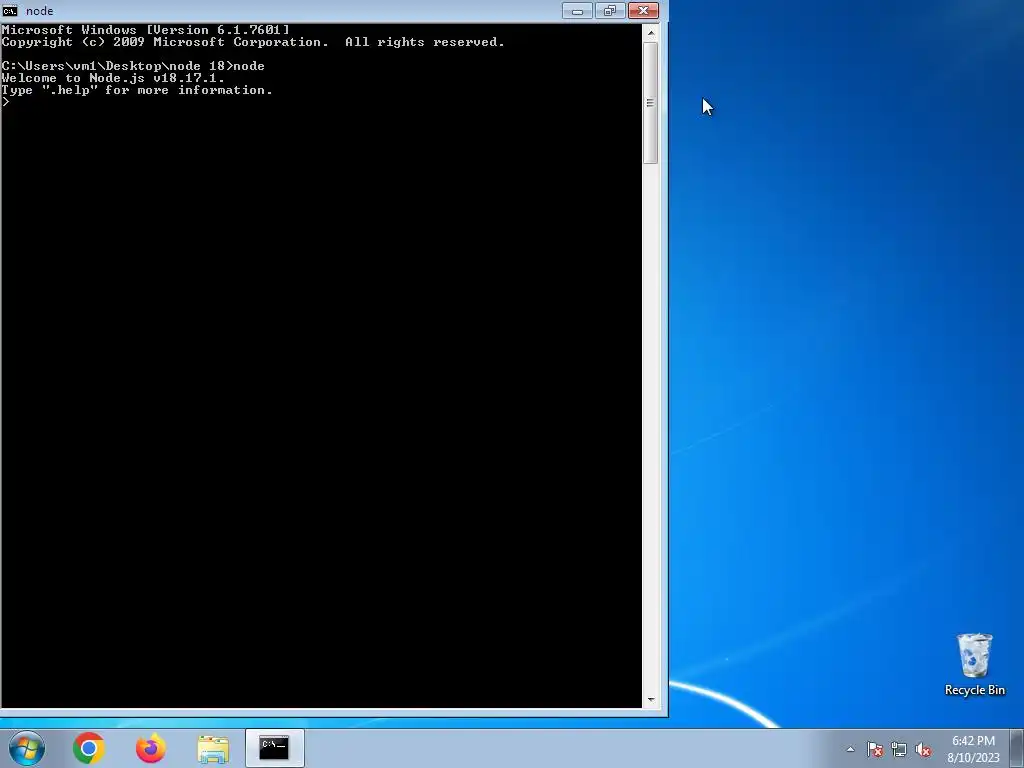Open the node window system menu icon
Image resolution: width=1024 pixels, height=768 pixels.
point(10,11)
